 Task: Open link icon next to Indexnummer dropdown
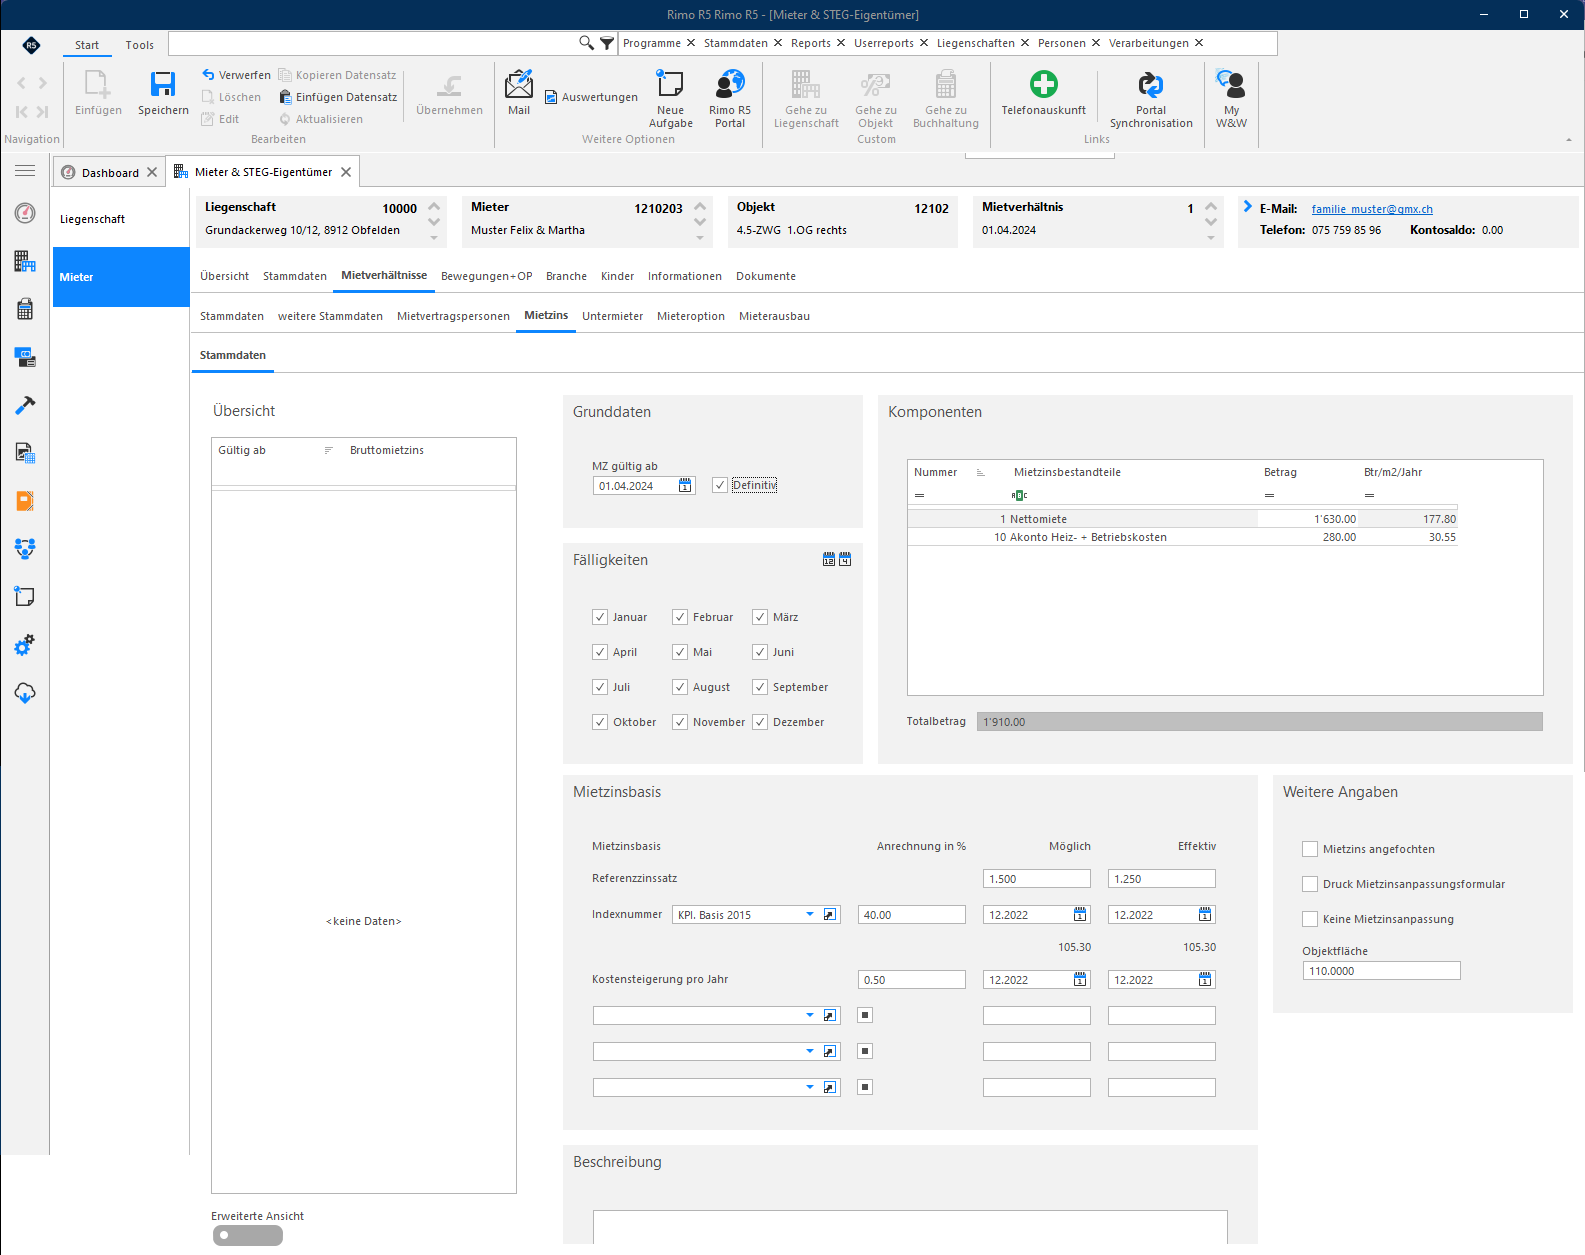click(830, 915)
